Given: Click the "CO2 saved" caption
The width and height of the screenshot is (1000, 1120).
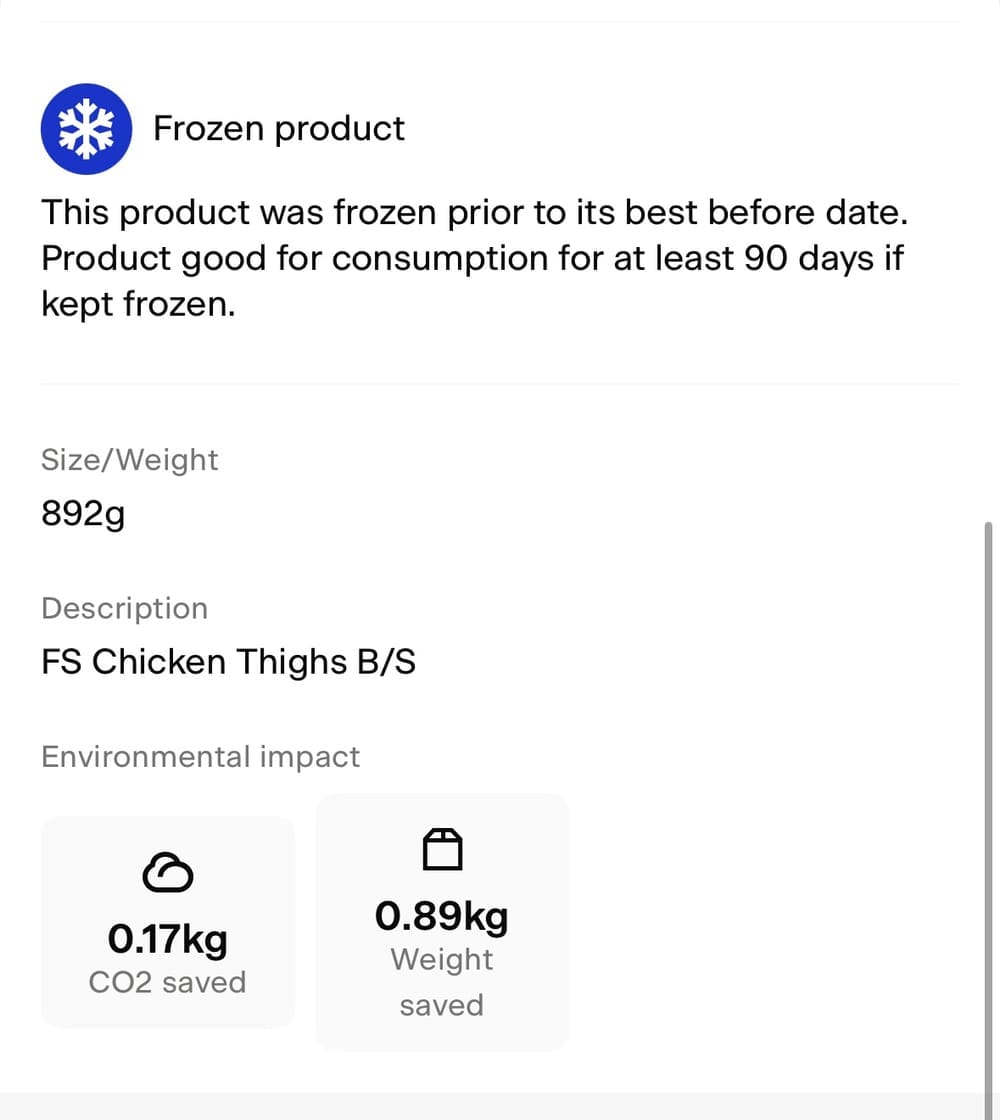Looking at the screenshot, I should (x=167, y=982).
